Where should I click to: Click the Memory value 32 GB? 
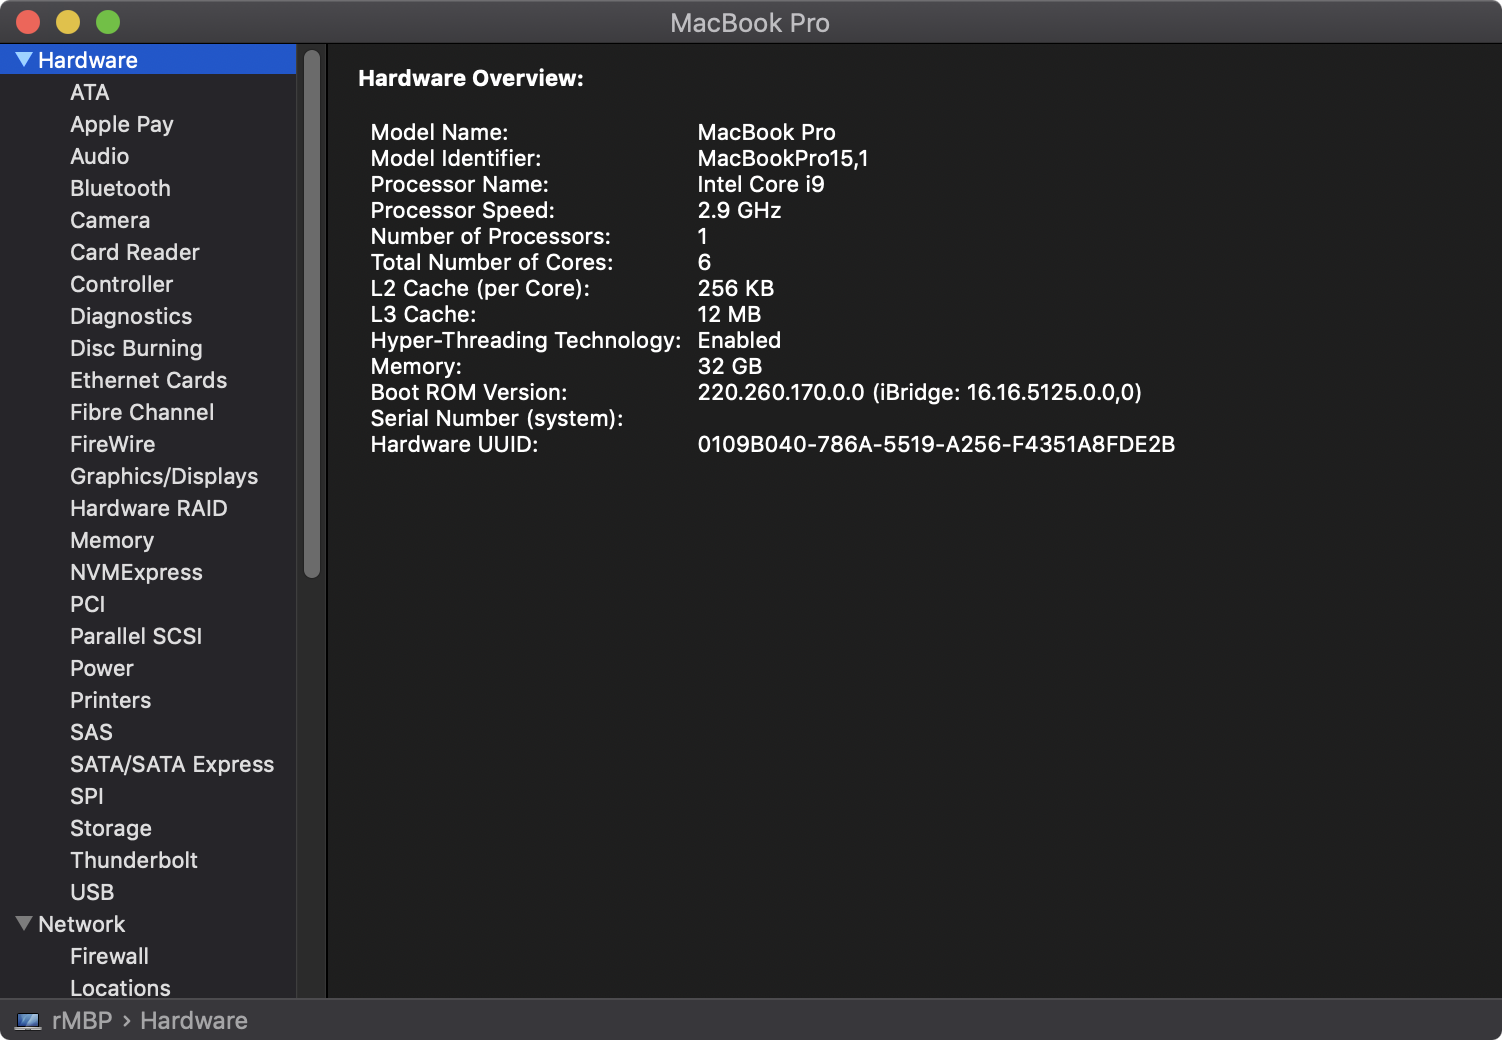730,366
